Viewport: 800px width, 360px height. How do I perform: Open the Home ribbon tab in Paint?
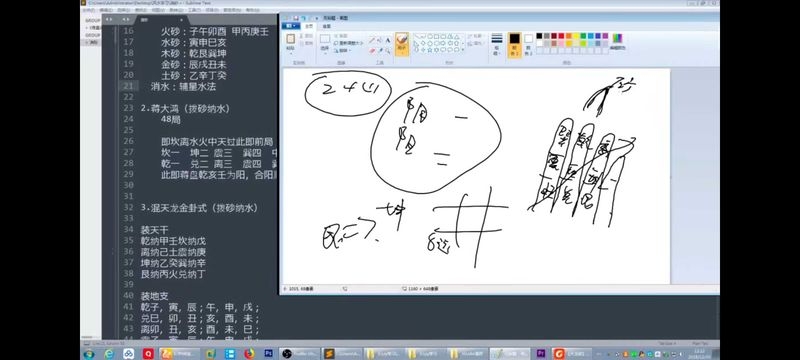pyautogui.click(x=309, y=26)
